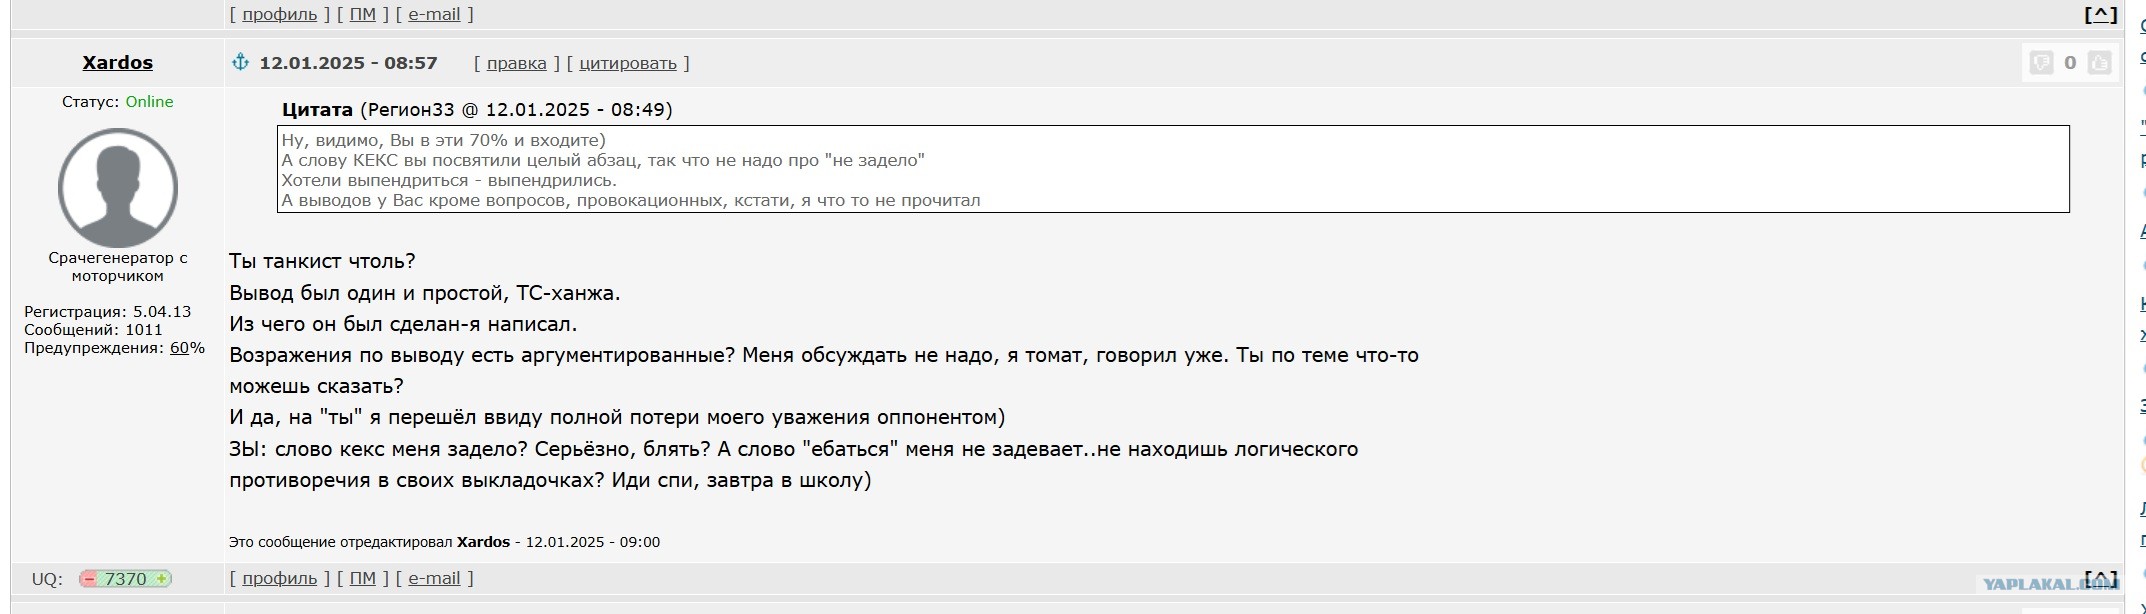Click the thumbs-up icon on Xardos's post

point(2099,63)
